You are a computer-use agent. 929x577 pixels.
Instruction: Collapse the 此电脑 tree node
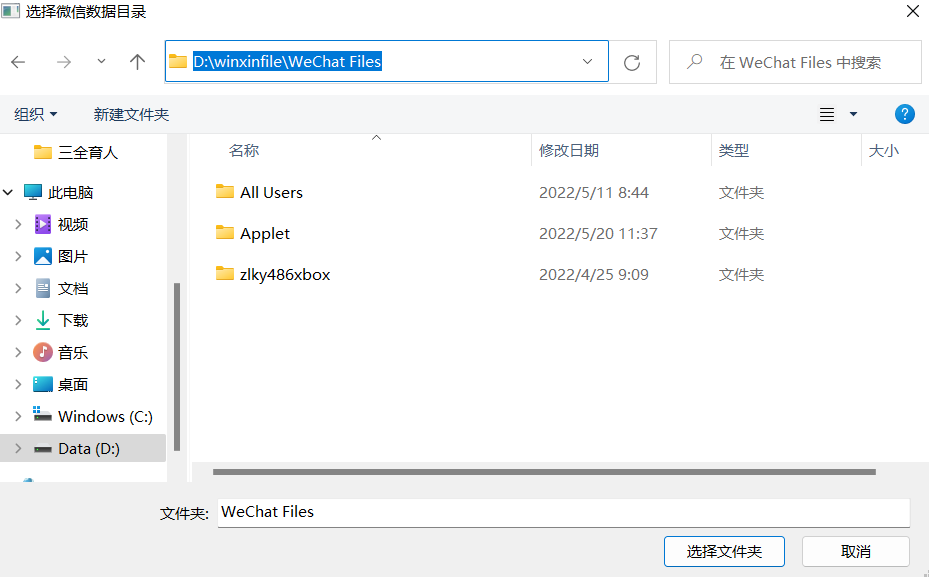[x=8, y=192]
